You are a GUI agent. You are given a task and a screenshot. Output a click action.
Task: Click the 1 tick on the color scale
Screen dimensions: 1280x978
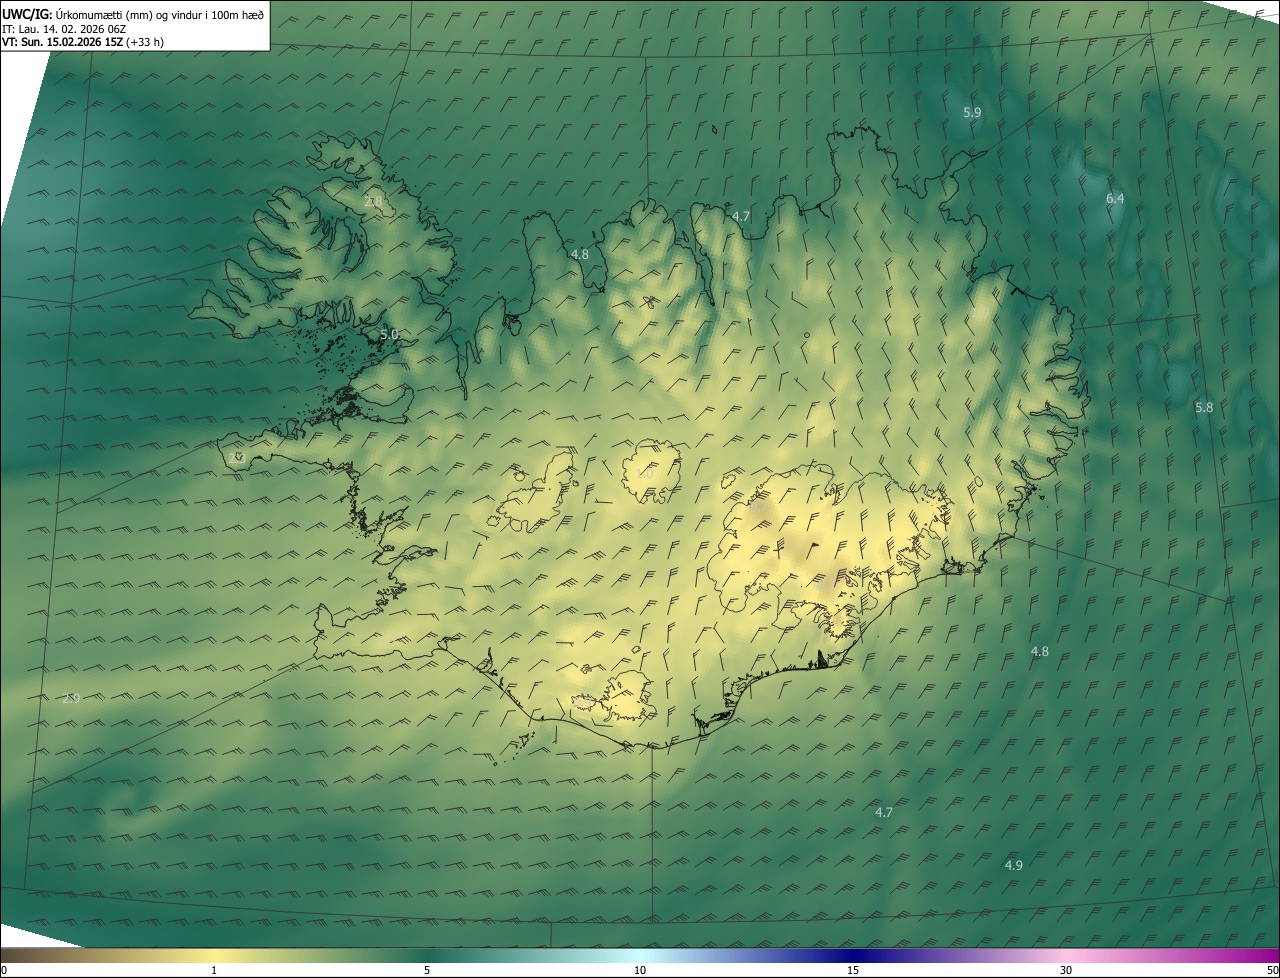coord(214,970)
